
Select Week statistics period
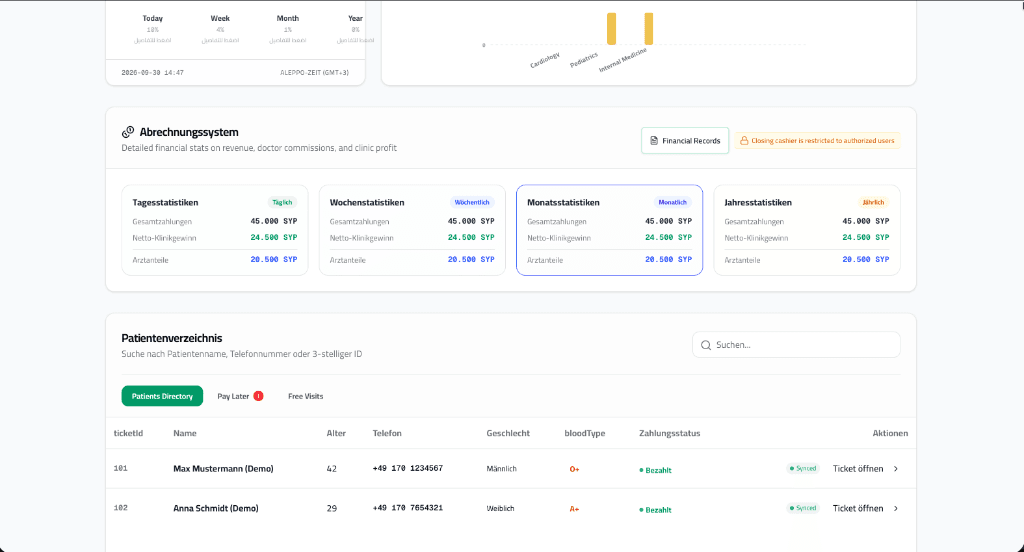(220, 28)
